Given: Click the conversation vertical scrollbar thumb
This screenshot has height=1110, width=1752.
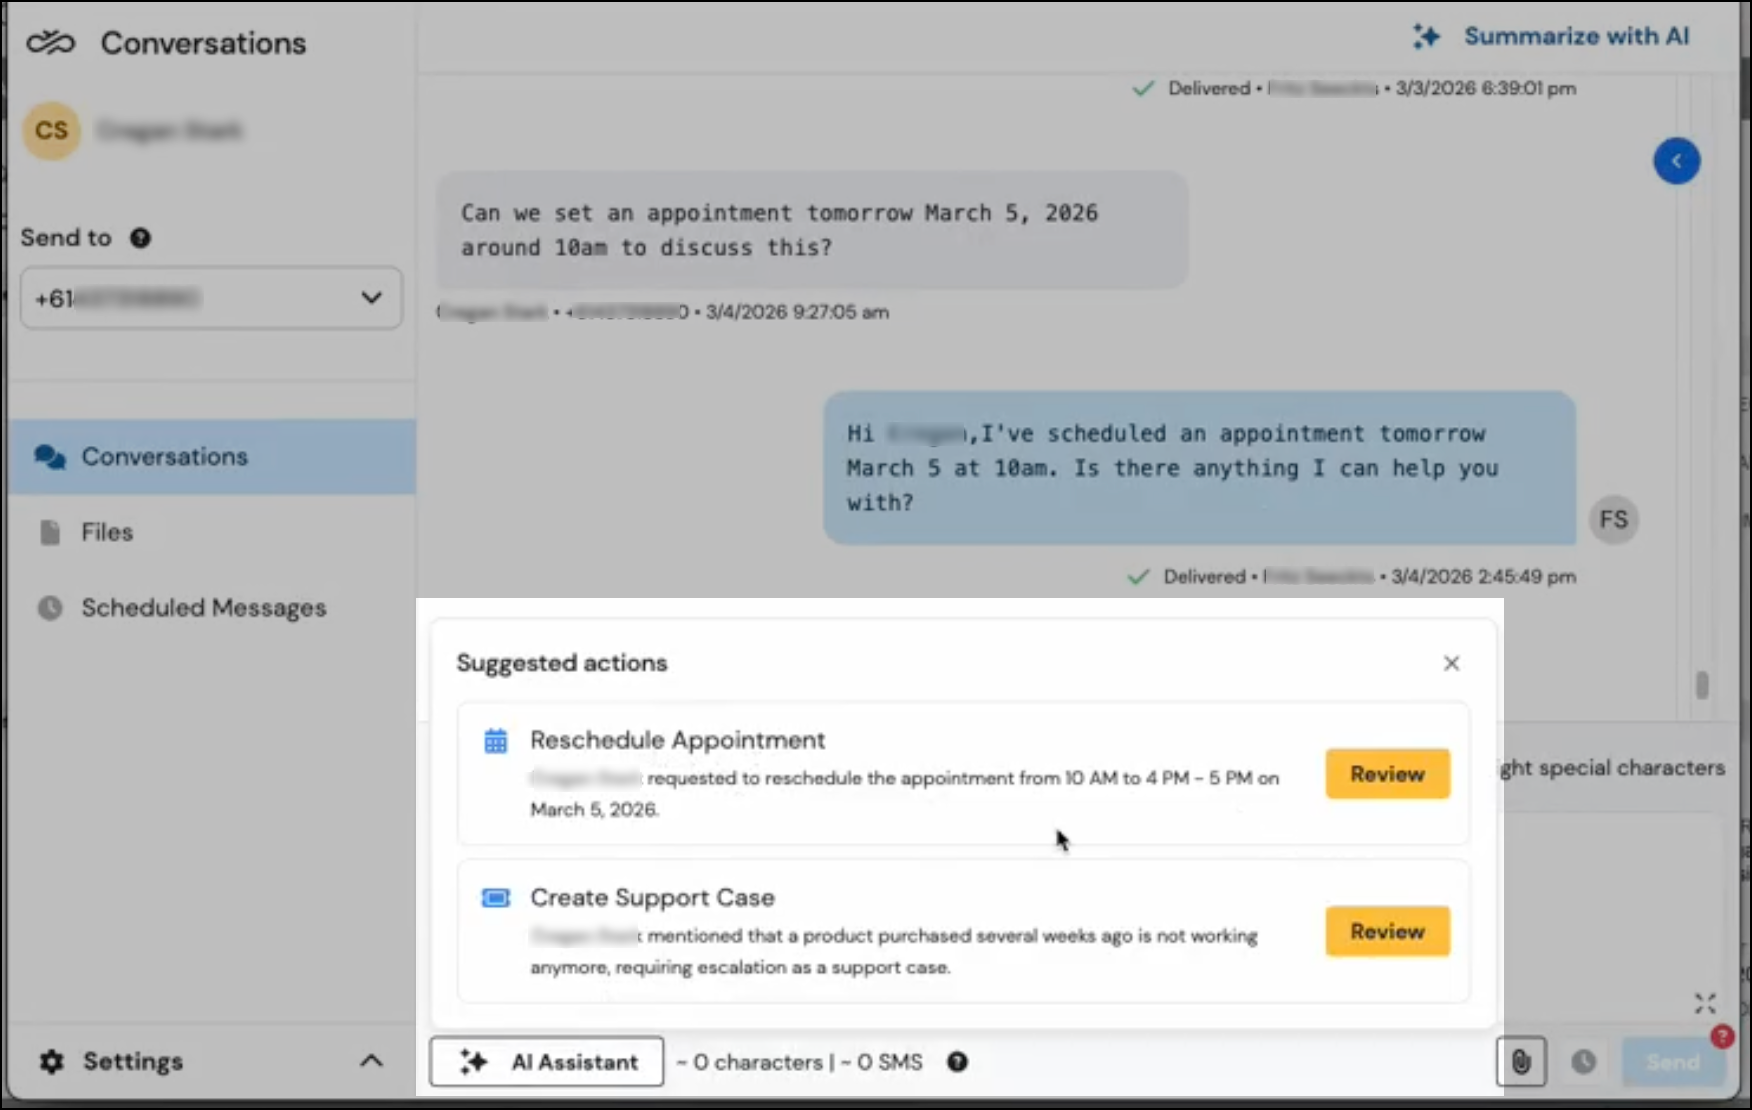Looking at the screenshot, I should [1702, 685].
